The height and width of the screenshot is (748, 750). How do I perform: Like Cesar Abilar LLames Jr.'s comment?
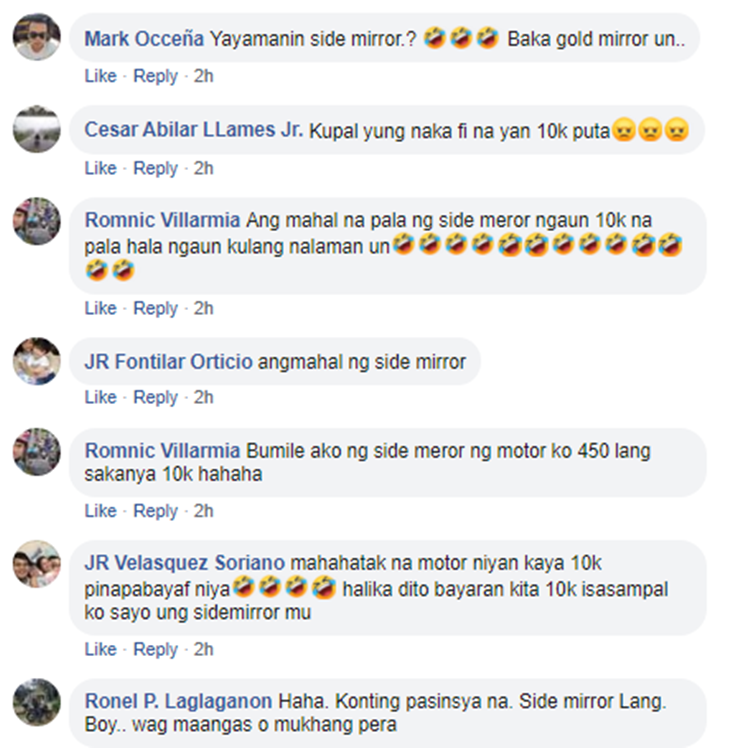(100, 168)
